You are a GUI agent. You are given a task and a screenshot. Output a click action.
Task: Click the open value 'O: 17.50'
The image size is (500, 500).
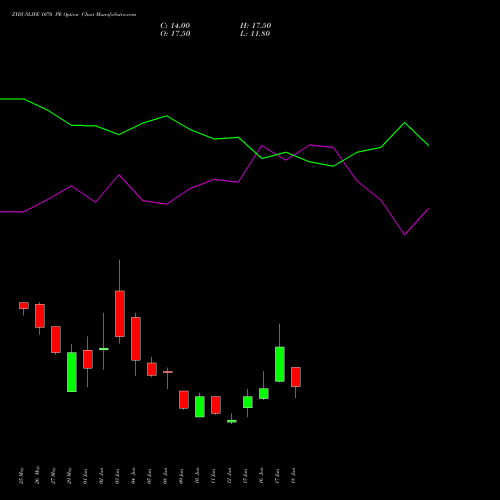tap(175, 34)
